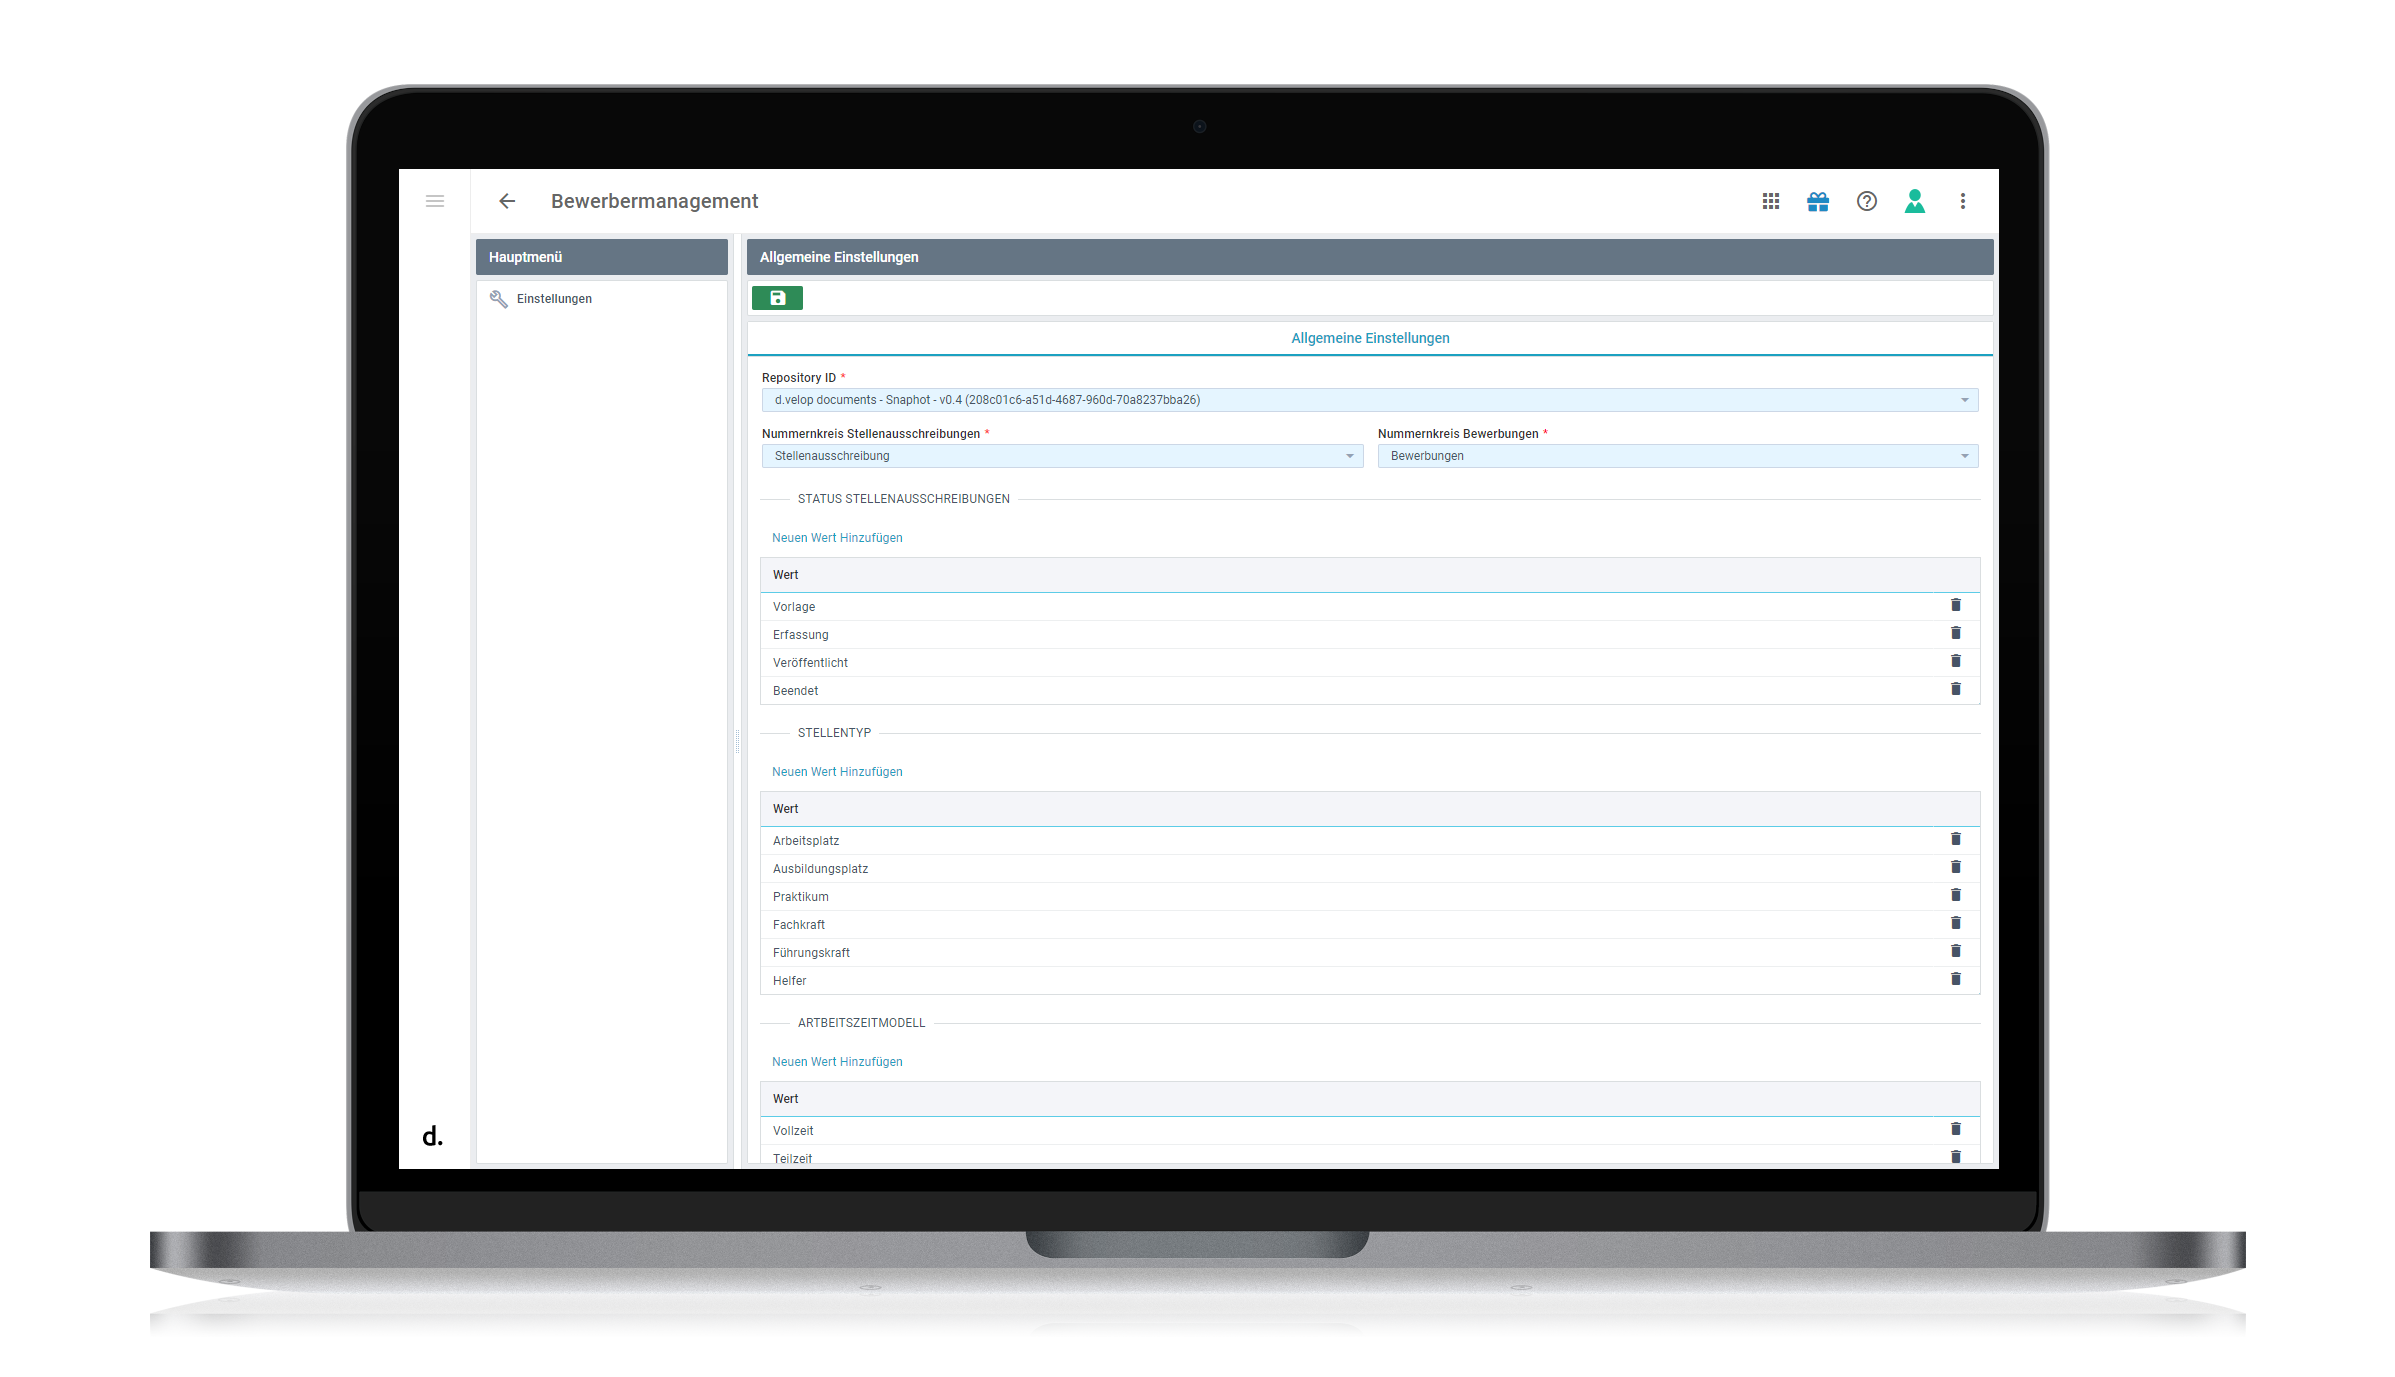Open the Repository ID dropdown
Screen dimensions: 2395x1377
(1369, 400)
